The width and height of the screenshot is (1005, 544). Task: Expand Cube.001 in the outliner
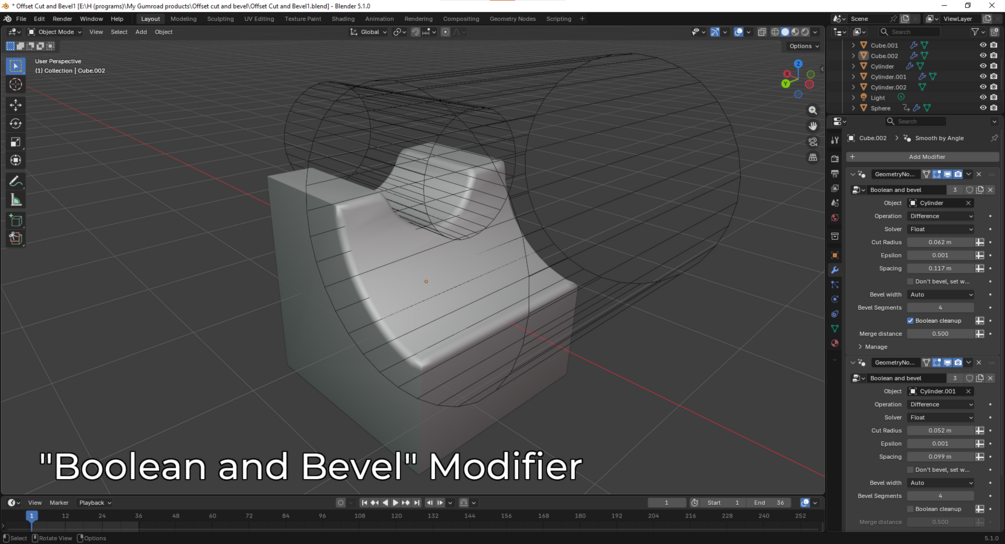(x=853, y=45)
